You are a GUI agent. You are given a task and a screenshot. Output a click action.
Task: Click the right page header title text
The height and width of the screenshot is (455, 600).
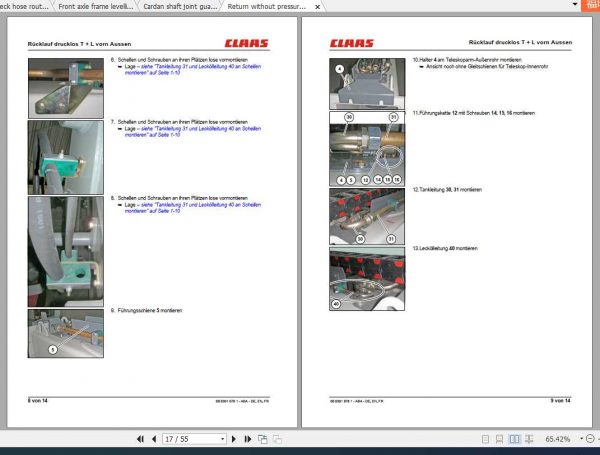coord(520,42)
